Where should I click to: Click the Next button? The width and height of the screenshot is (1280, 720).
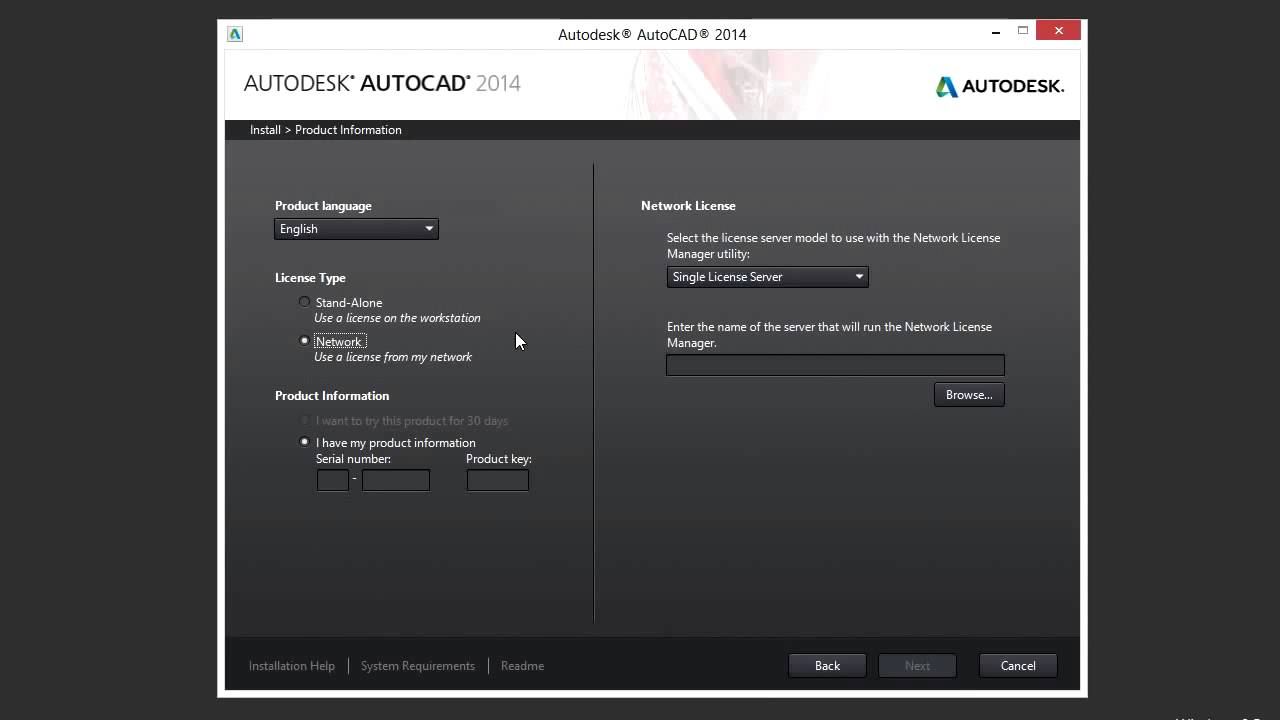pyautogui.click(x=917, y=666)
